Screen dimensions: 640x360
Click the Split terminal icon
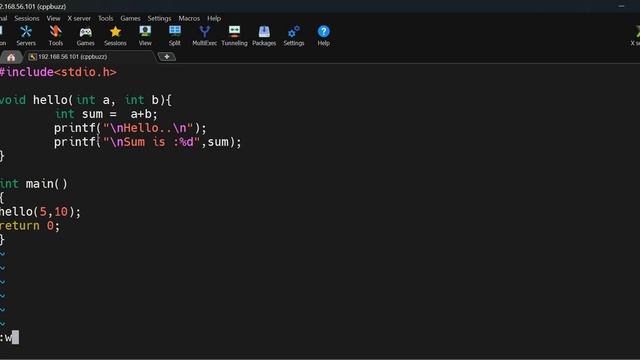[175, 36]
